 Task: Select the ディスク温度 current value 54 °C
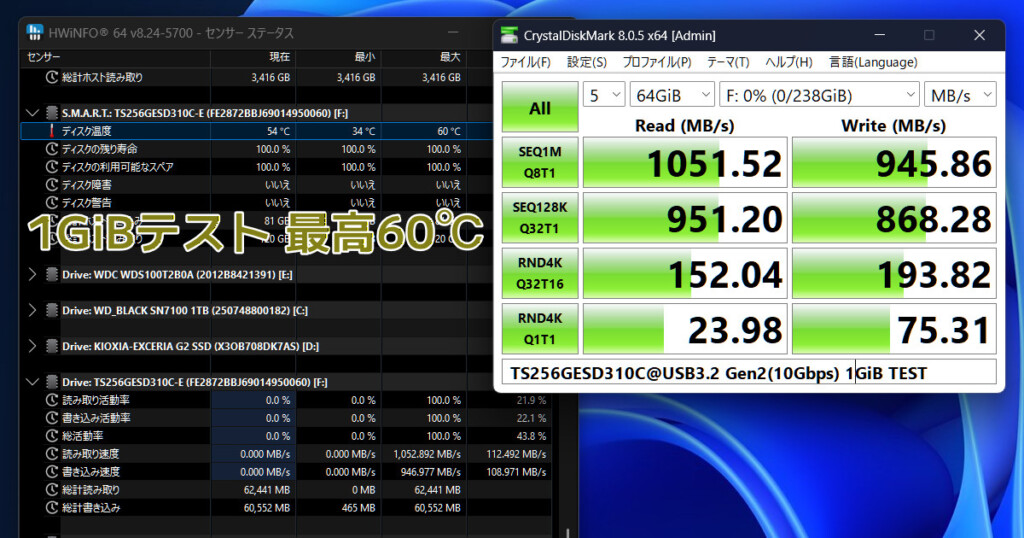pyautogui.click(x=278, y=131)
